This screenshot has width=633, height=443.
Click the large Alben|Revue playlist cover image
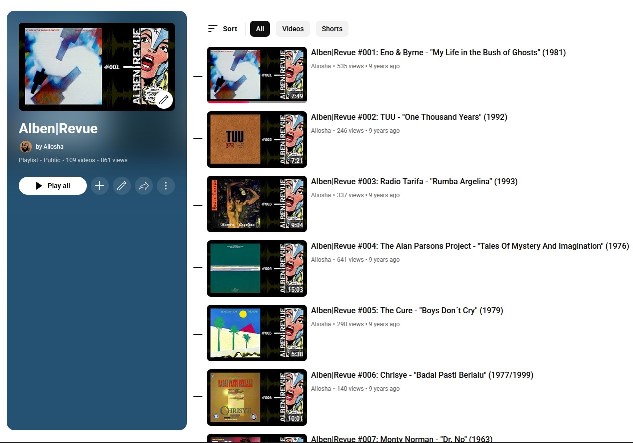coord(97,67)
